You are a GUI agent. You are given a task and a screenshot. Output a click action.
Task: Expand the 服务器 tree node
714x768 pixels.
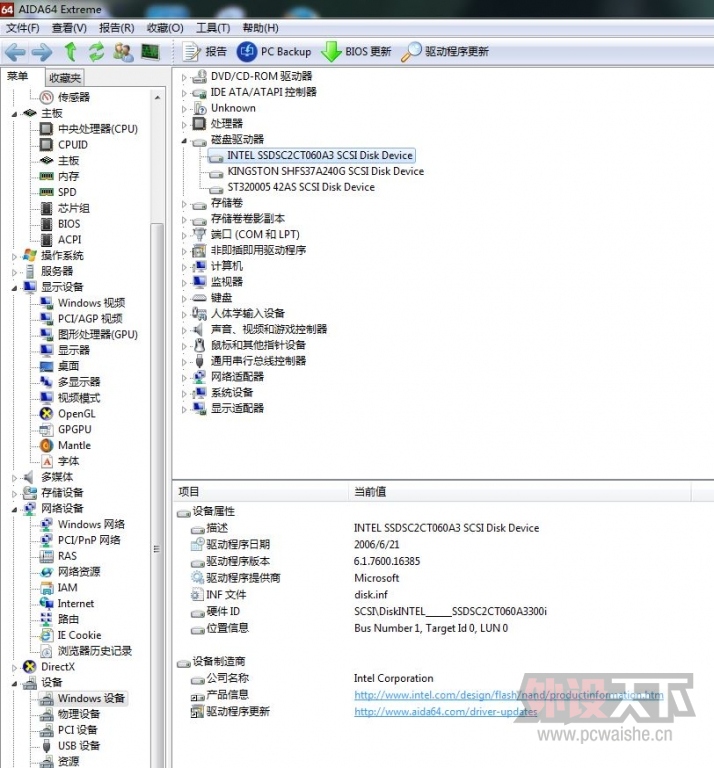[14, 272]
